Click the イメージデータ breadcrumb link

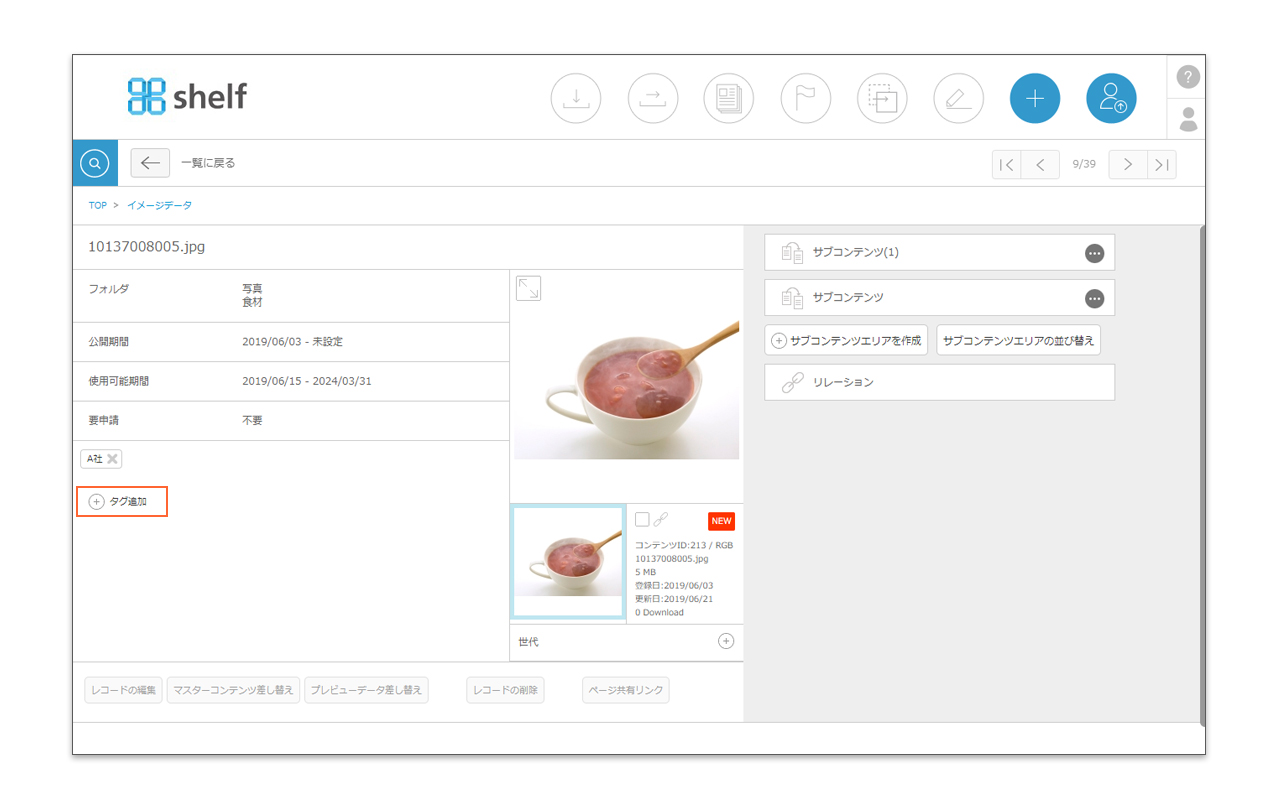pyautogui.click(x=159, y=205)
